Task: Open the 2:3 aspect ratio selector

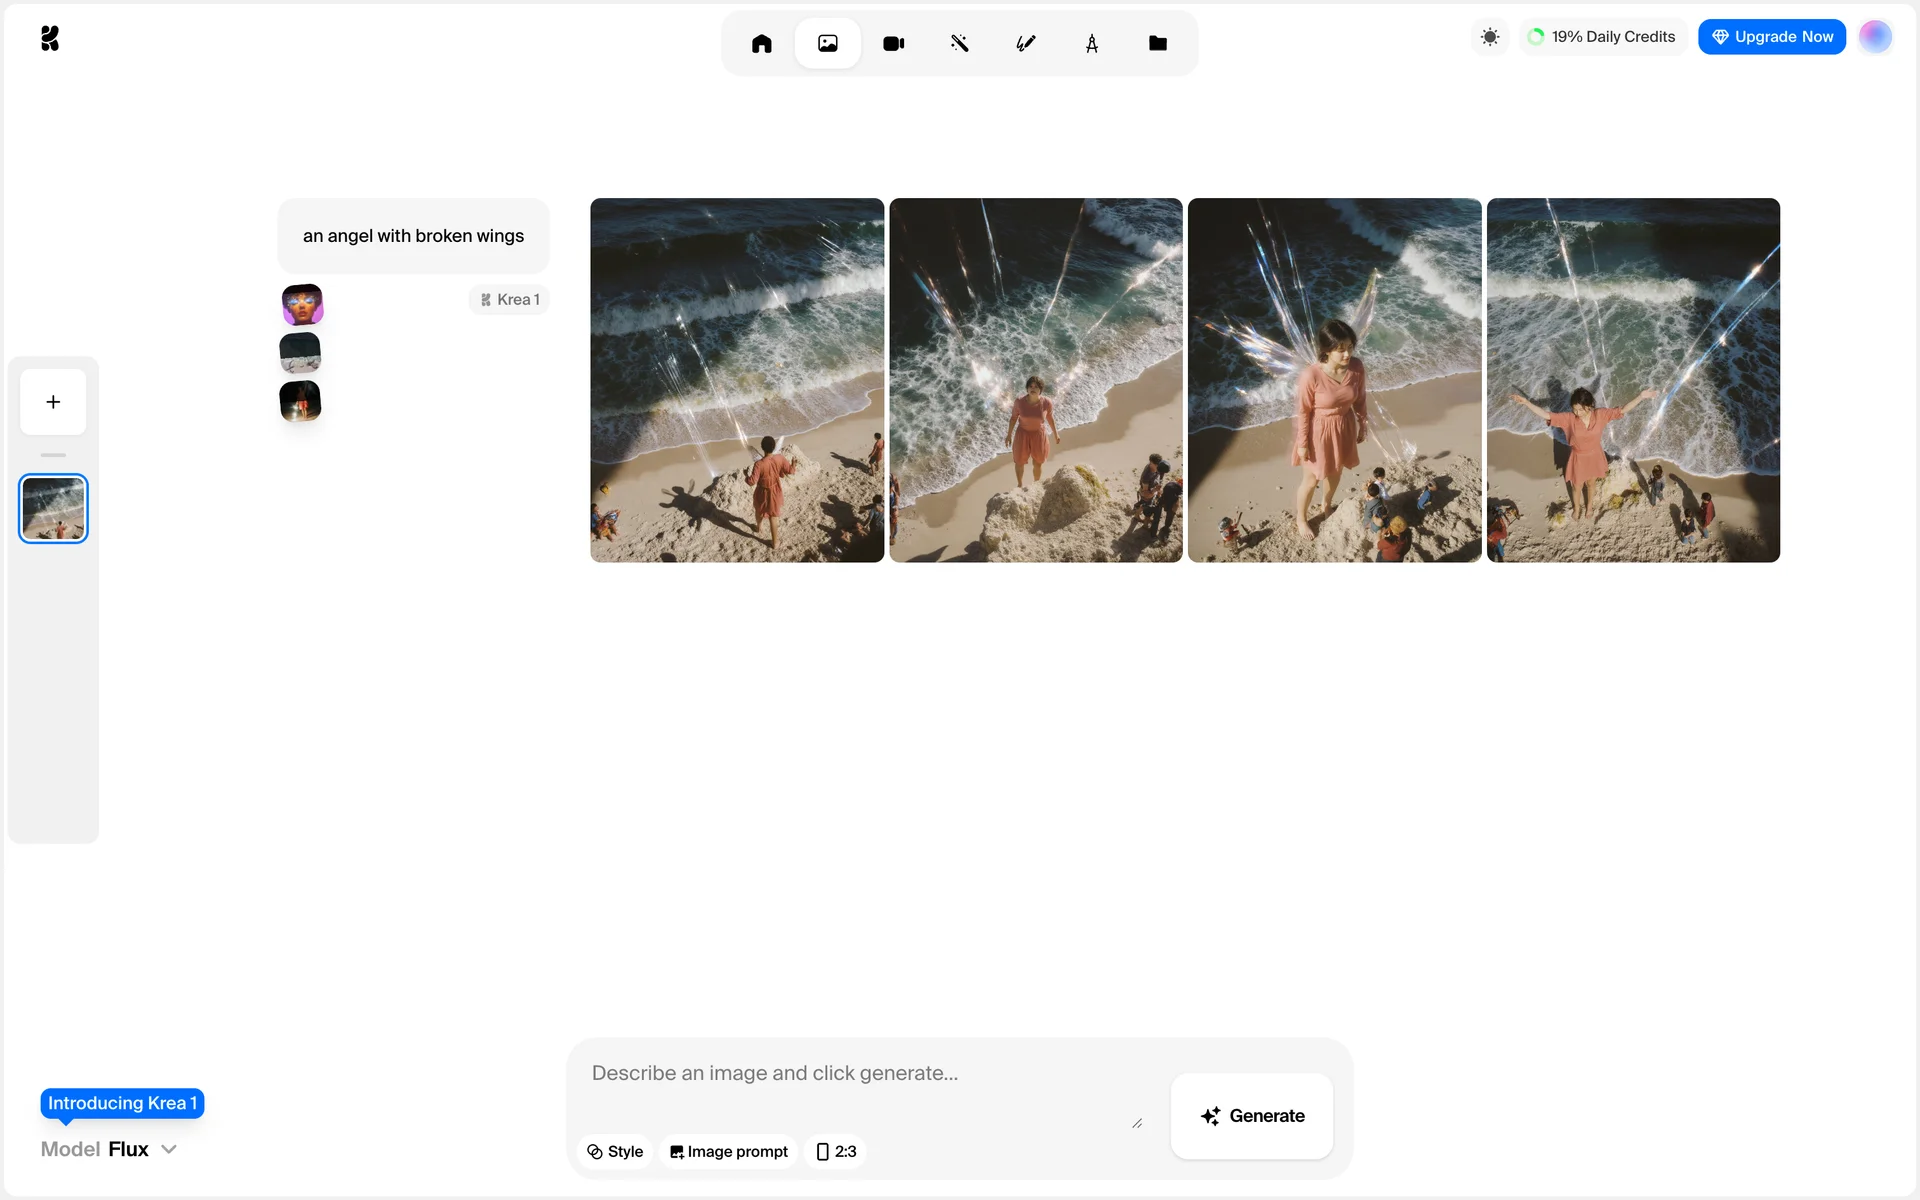Action: [x=836, y=1151]
